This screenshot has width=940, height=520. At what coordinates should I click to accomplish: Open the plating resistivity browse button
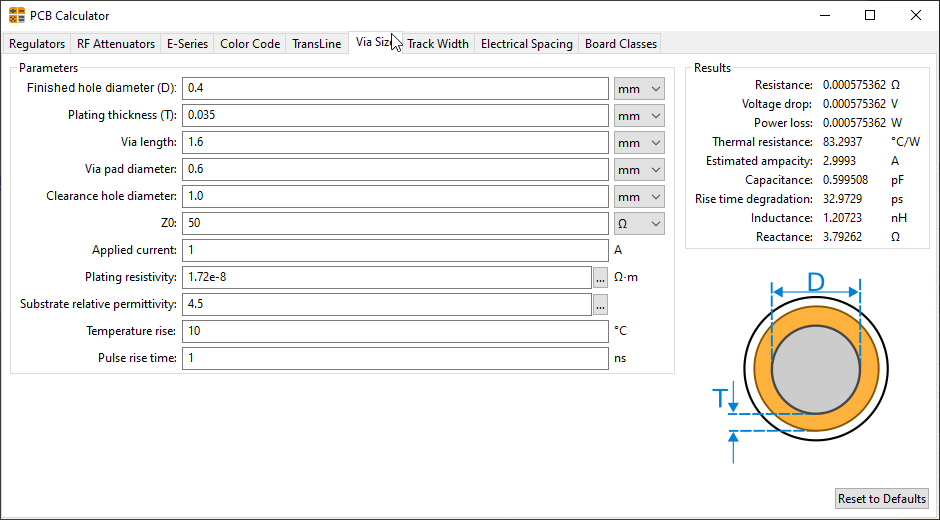600,277
